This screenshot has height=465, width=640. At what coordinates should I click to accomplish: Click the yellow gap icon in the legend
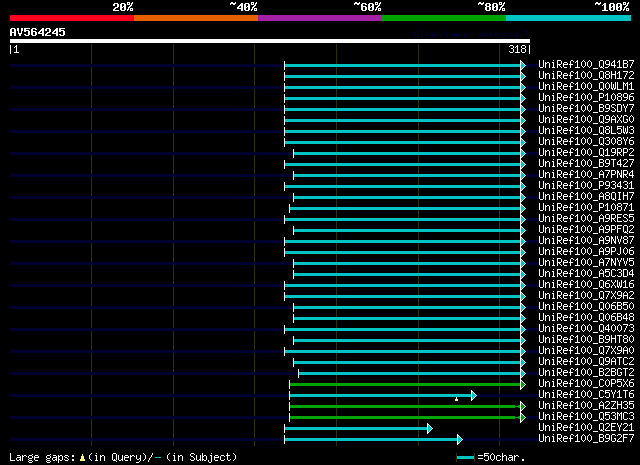coord(82,458)
